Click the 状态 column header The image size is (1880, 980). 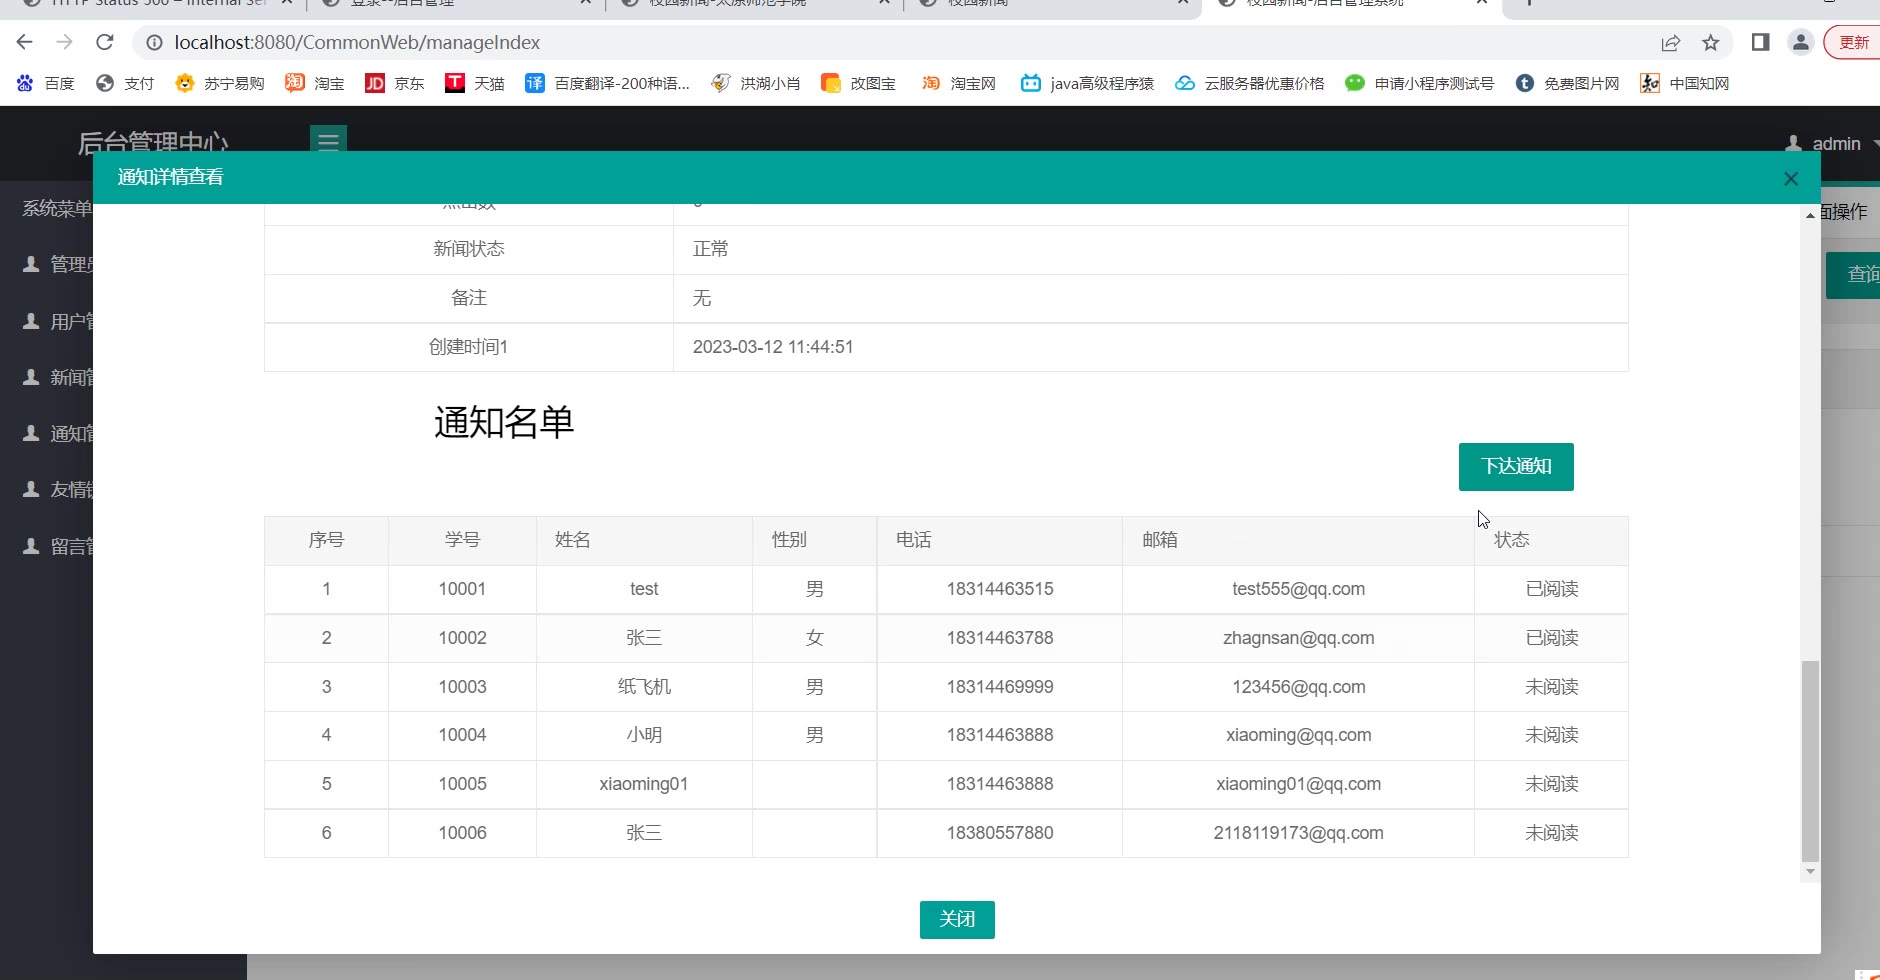tap(1551, 540)
